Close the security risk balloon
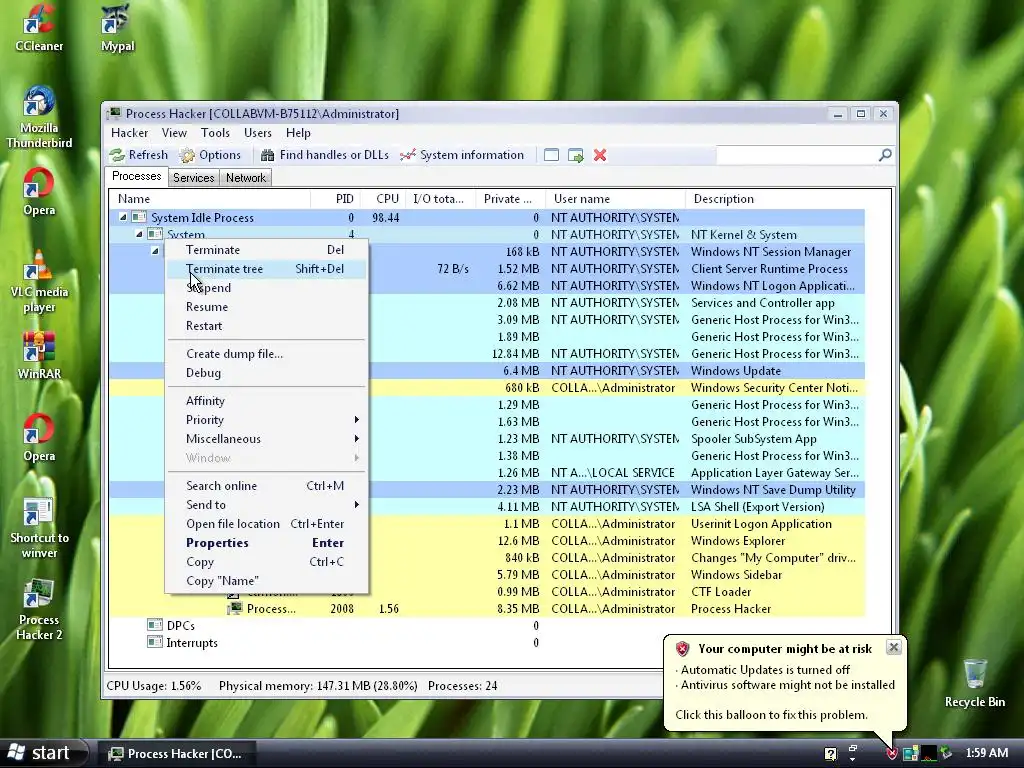Image resolution: width=1024 pixels, height=768 pixels. point(893,647)
